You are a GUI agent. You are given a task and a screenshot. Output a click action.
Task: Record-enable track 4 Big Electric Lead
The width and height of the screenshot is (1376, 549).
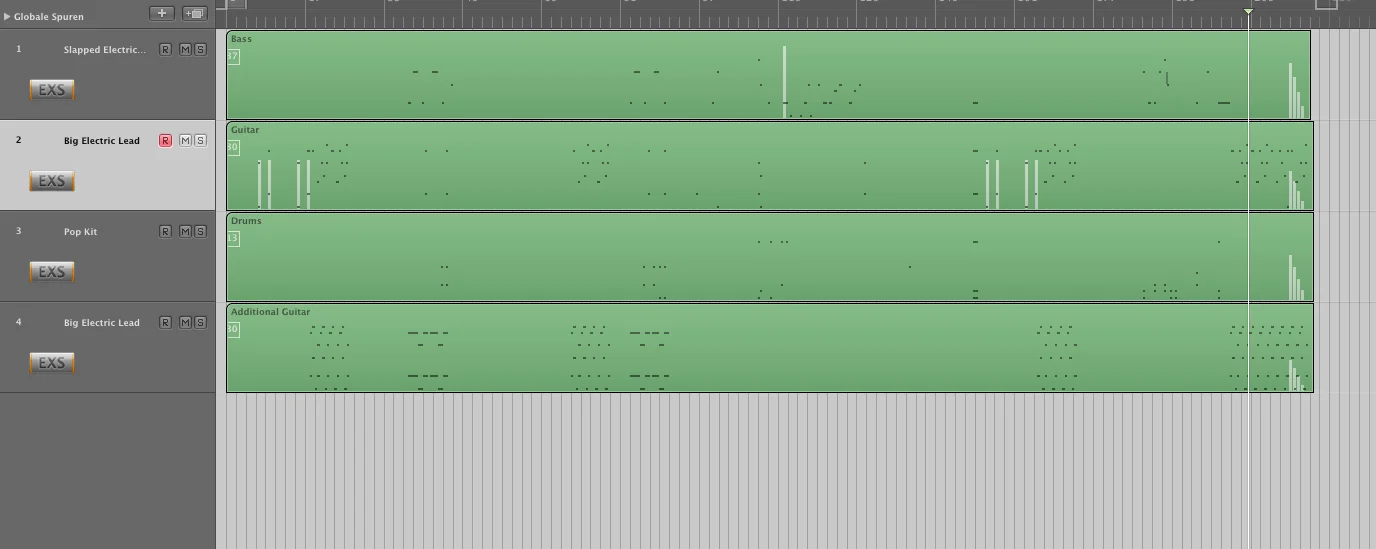[166, 323]
